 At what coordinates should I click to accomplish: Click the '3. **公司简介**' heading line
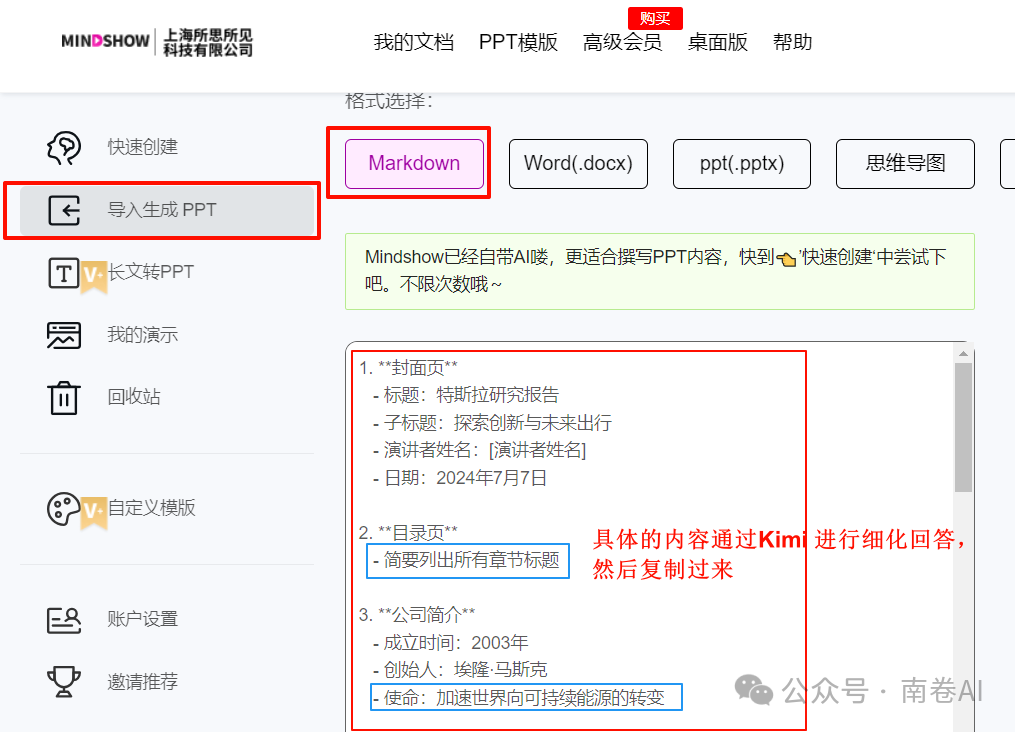point(417,615)
